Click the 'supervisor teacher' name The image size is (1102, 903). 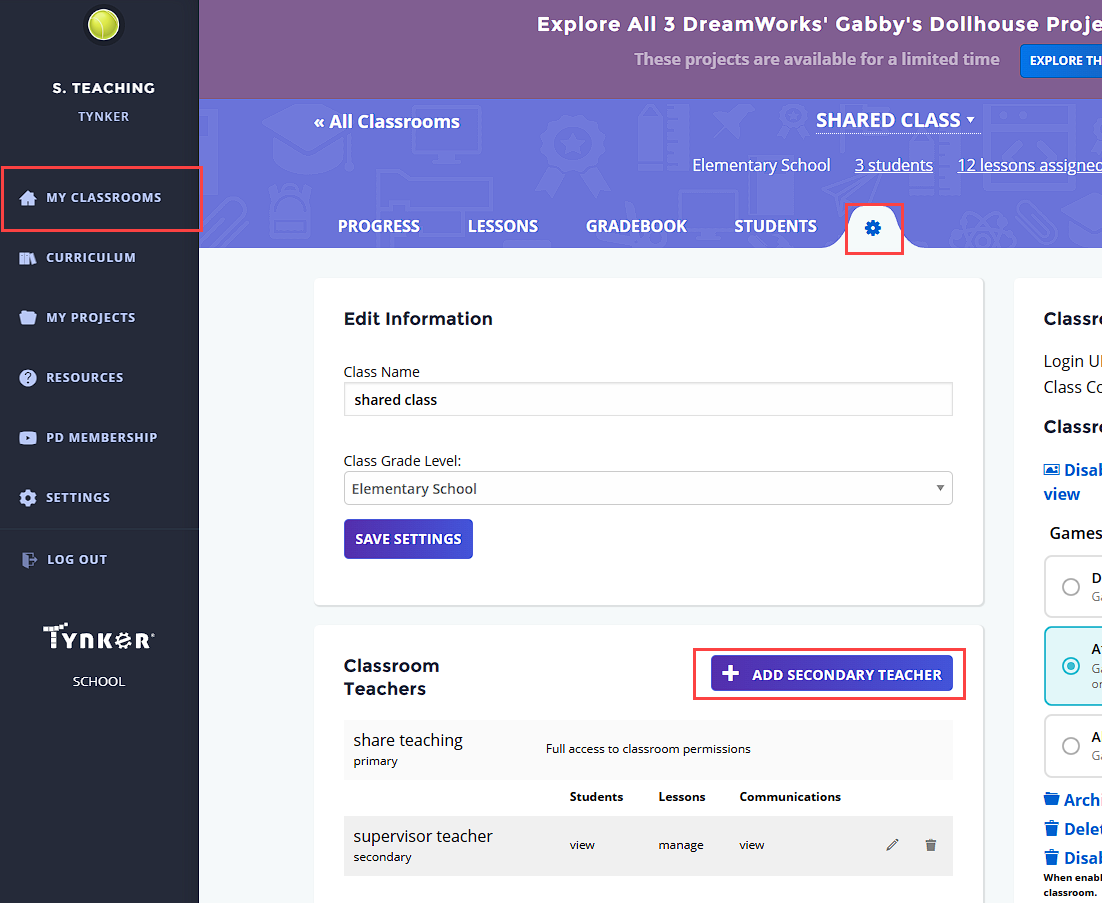click(x=423, y=836)
